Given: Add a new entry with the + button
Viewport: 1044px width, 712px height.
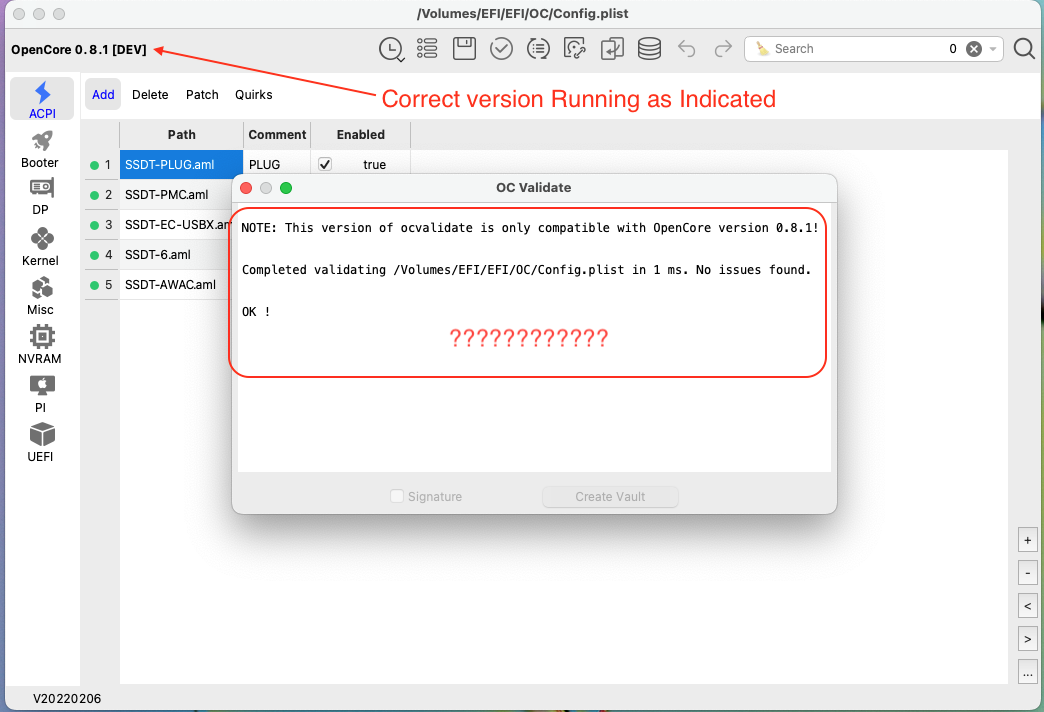Looking at the screenshot, I should (1027, 539).
